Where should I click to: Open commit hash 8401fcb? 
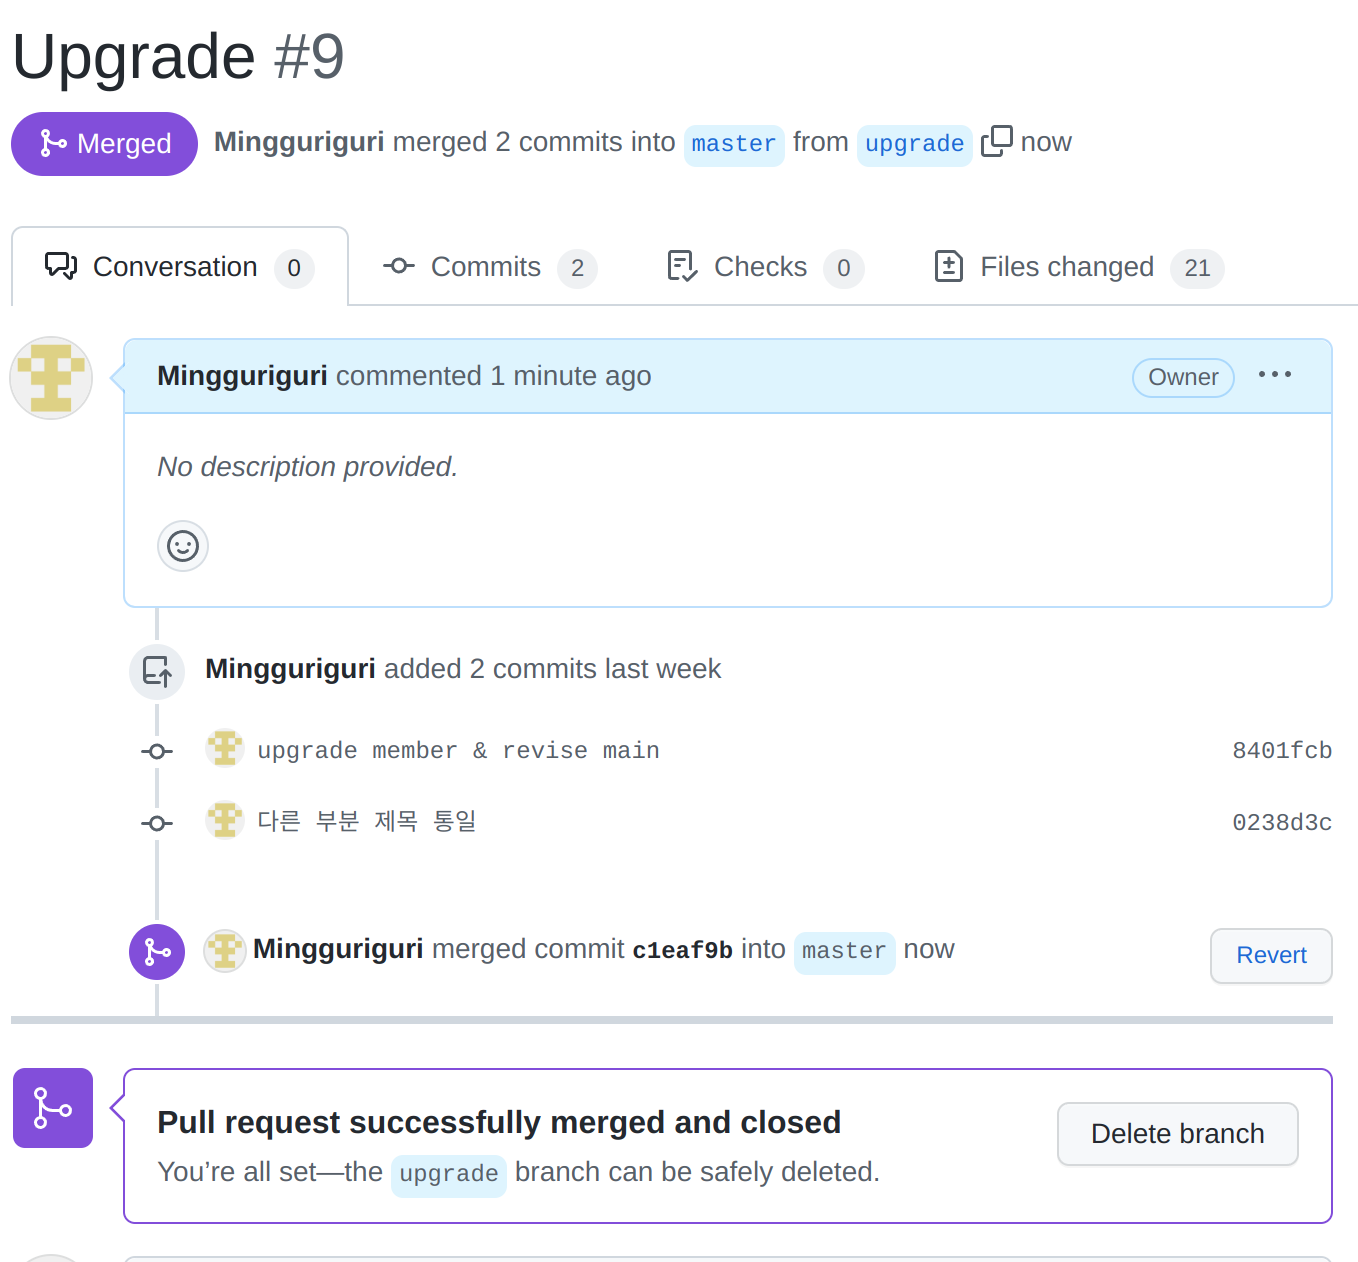[1282, 750]
